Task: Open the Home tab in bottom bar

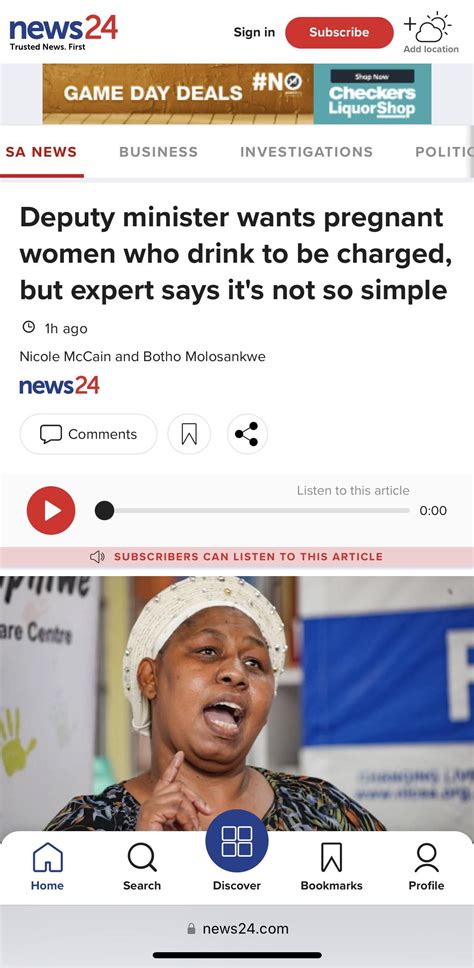Action: pos(48,867)
